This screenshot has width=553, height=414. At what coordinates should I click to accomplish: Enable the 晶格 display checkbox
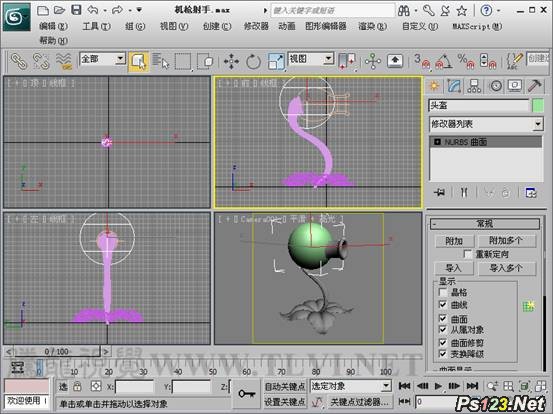(443, 292)
